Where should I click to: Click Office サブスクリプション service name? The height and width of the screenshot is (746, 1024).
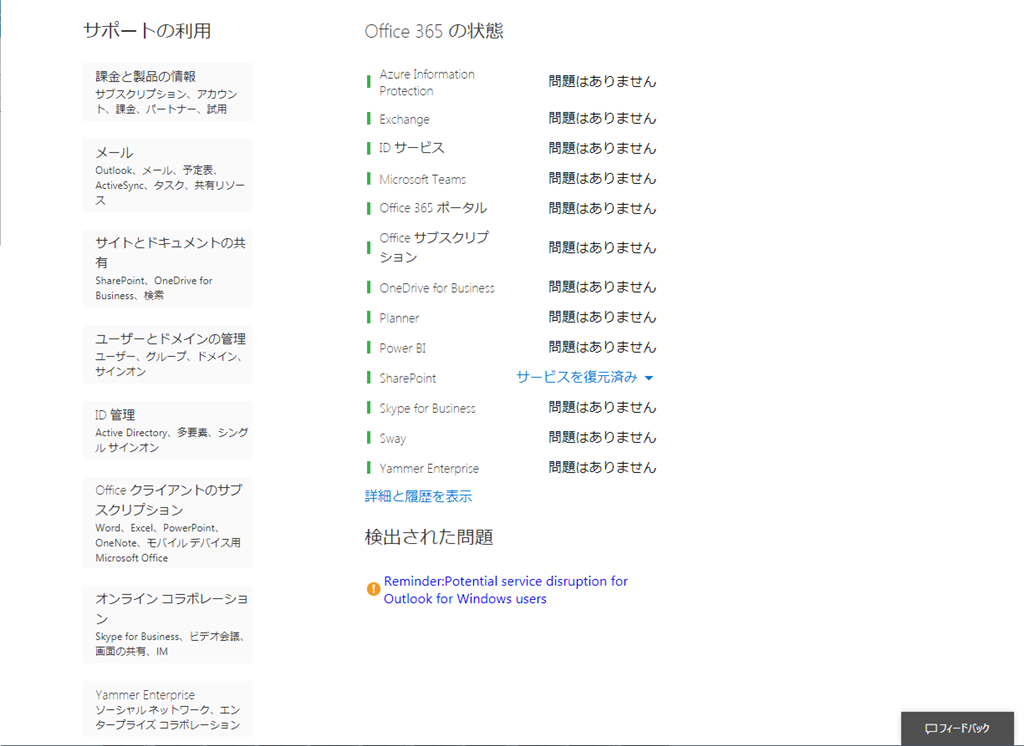click(434, 247)
